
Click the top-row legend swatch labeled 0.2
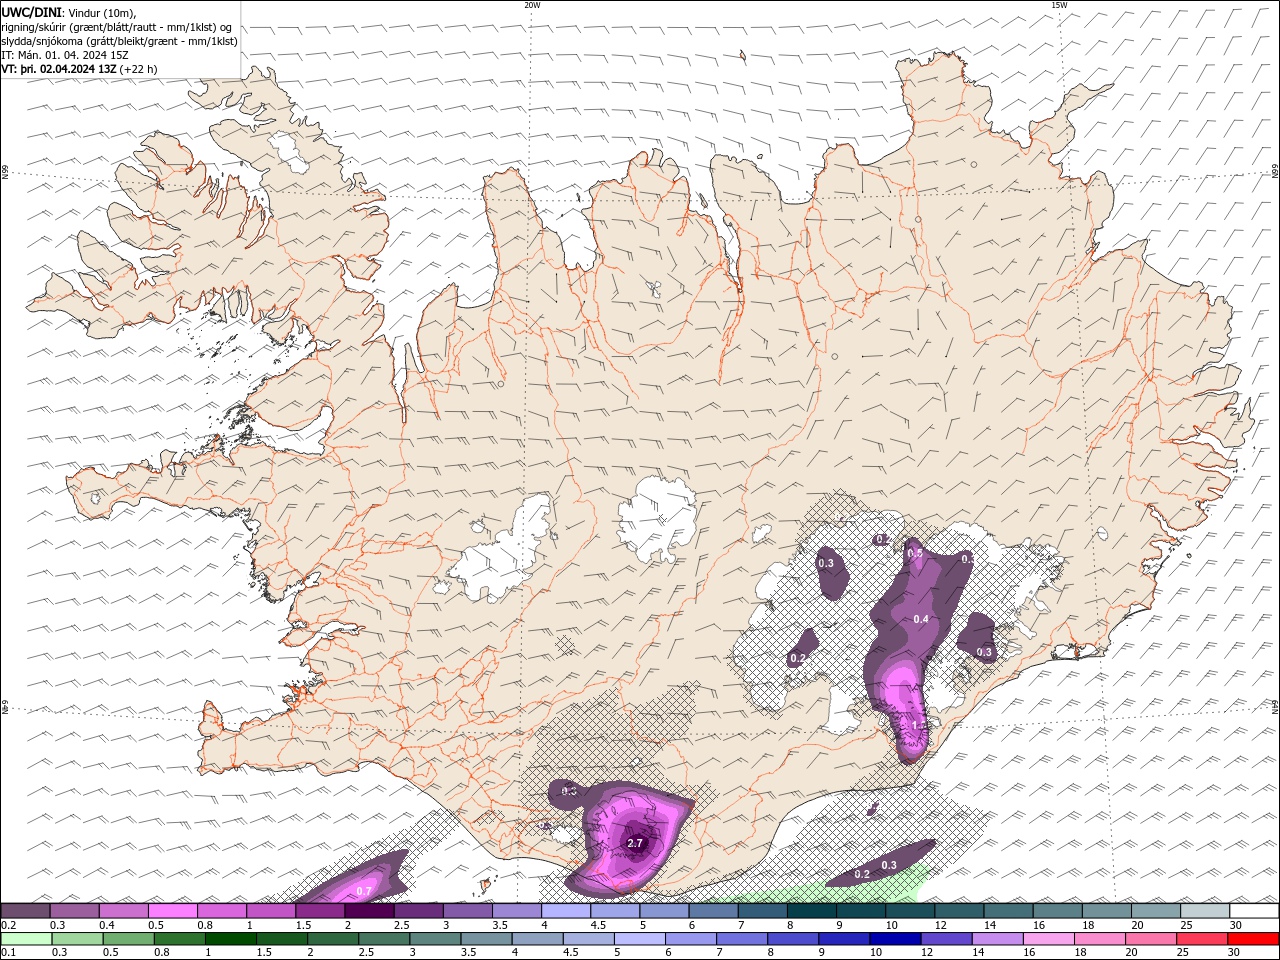[x=26, y=911]
